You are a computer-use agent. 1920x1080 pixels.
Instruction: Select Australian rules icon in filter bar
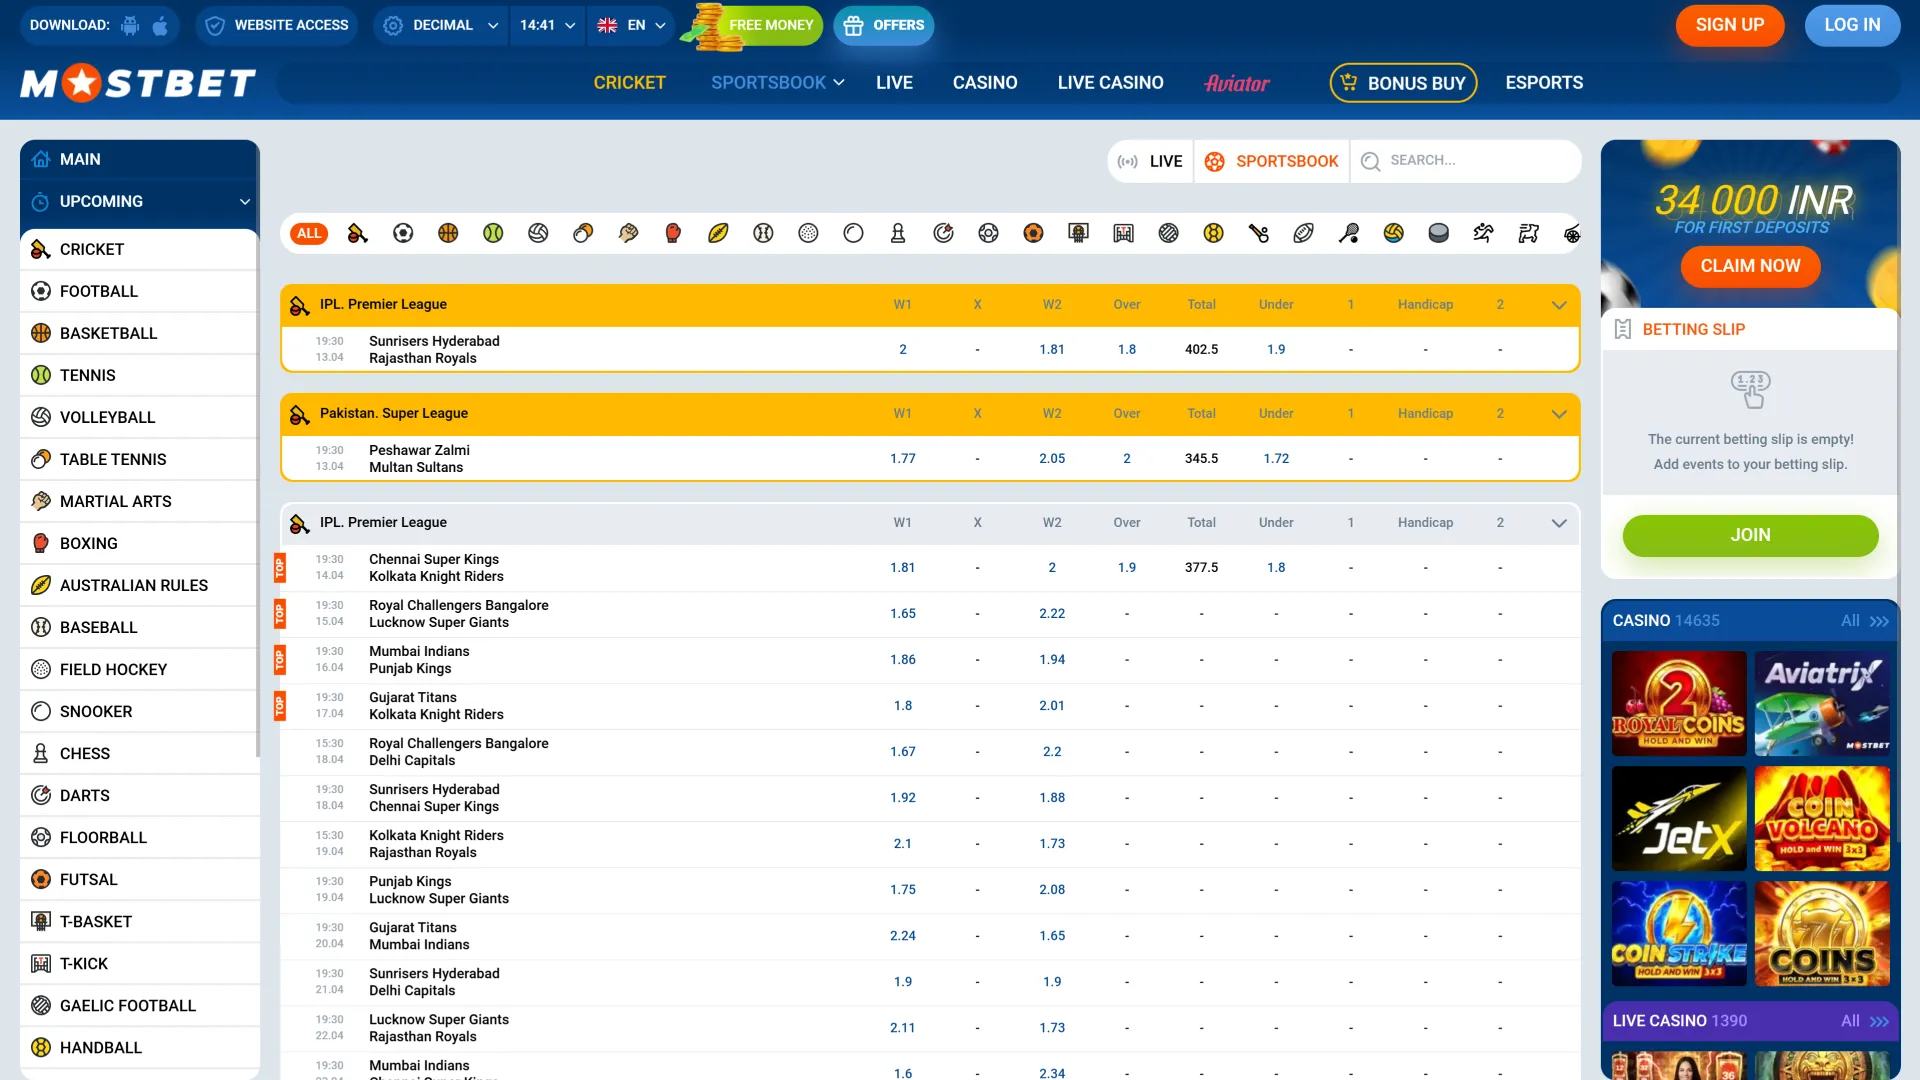(x=718, y=233)
